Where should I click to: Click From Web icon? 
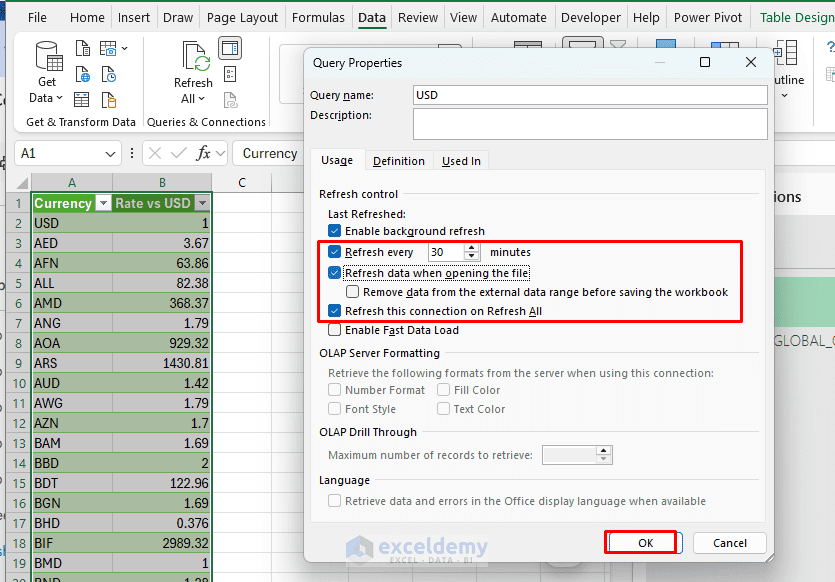[83, 74]
